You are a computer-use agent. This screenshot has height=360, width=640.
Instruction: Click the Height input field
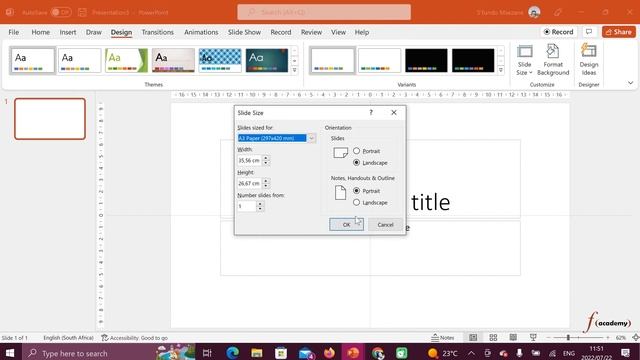pyautogui.click(x=249, y=183)
